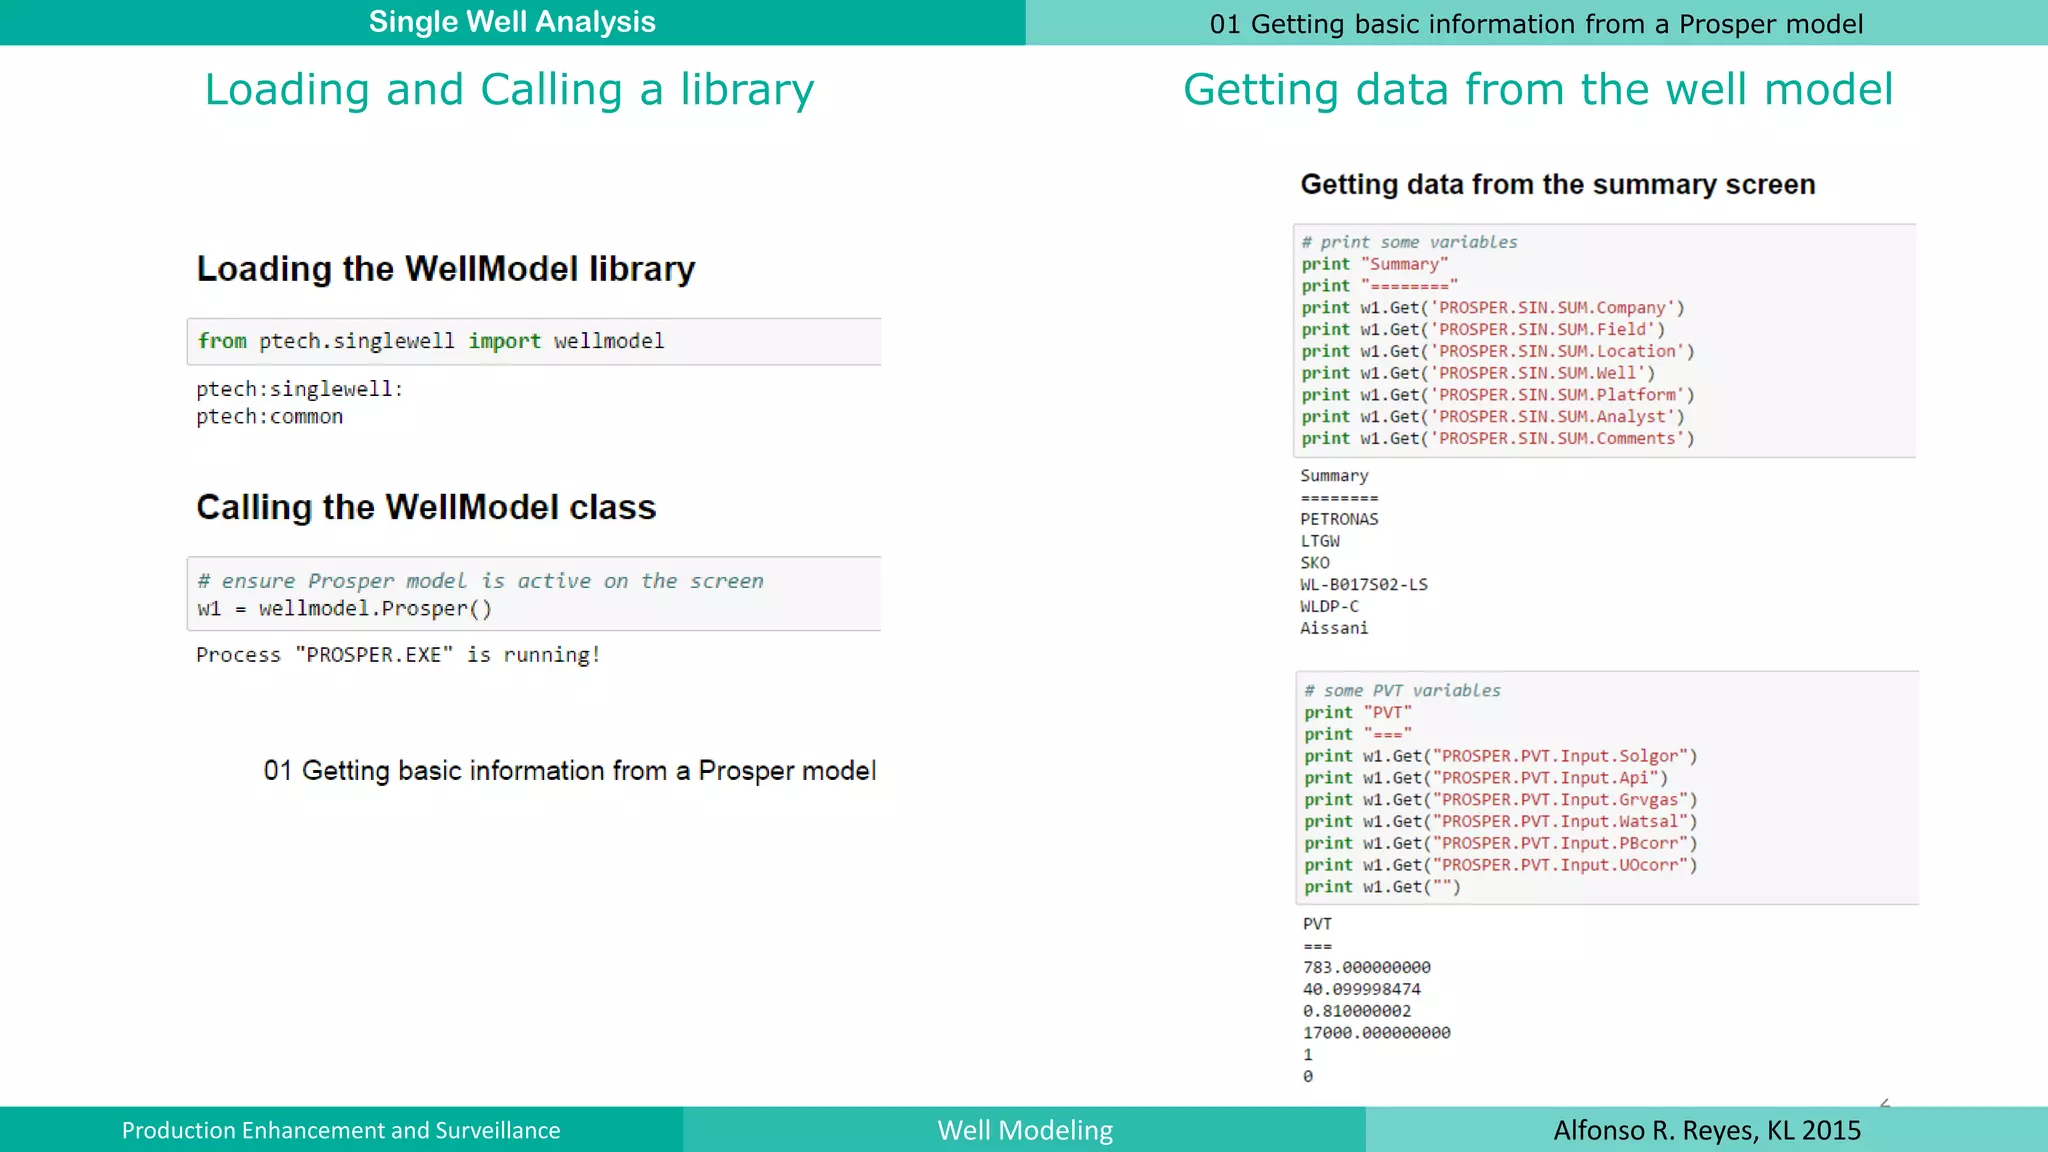
Task: Click the 'Loading and Calling a library' title
Action: point(509,90)
